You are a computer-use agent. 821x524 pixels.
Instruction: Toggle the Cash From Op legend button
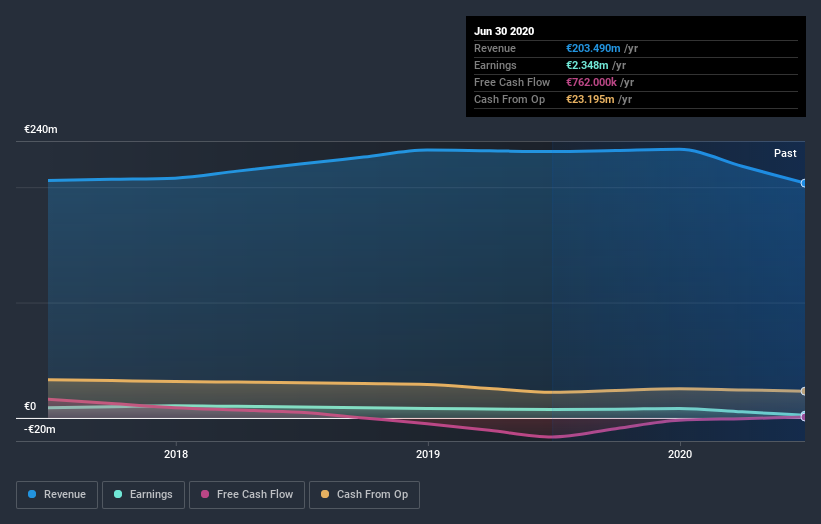click(364, 495)
